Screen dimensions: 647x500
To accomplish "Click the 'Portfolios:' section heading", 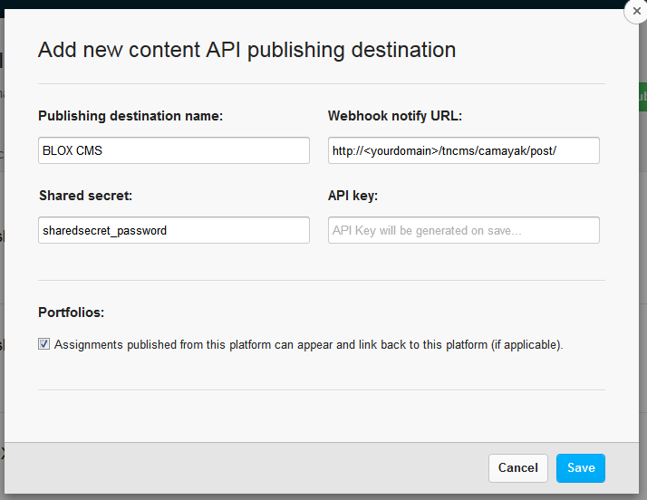I will coord(71,312).
